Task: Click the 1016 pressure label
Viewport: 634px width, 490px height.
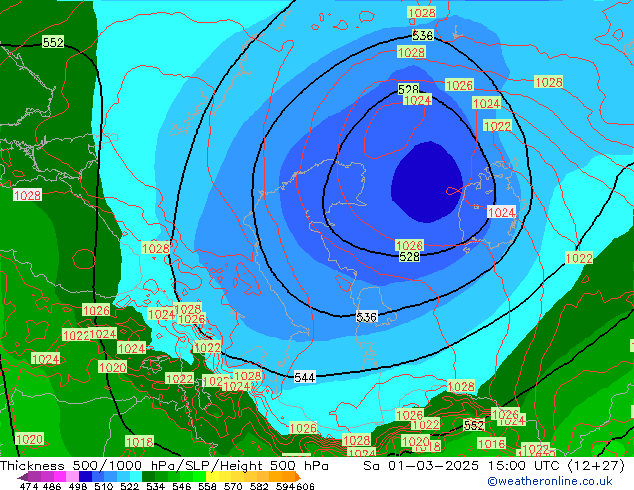Action: click(x=491, y=444)
